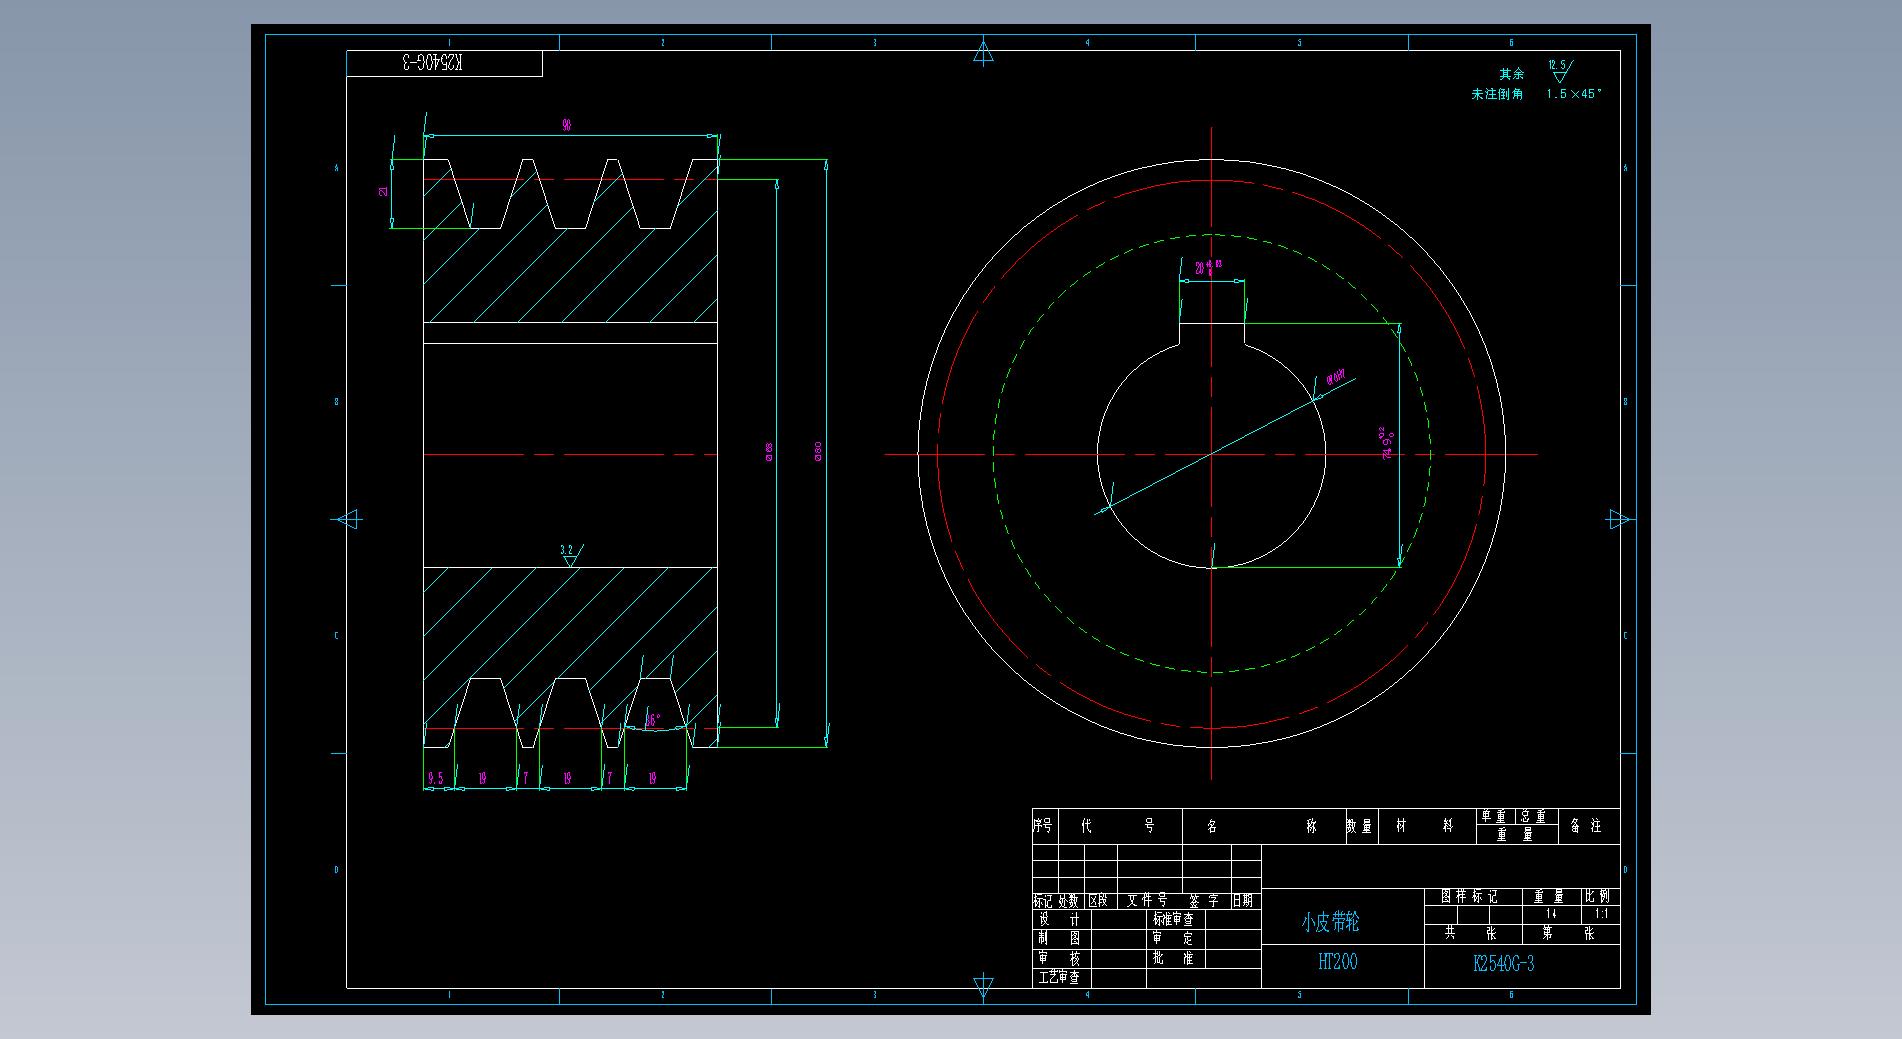Select the 标记 label in the revision row
The width and height of the screenshot is (1902, 1039).
pyautogui.click(x=1043, y=900)
